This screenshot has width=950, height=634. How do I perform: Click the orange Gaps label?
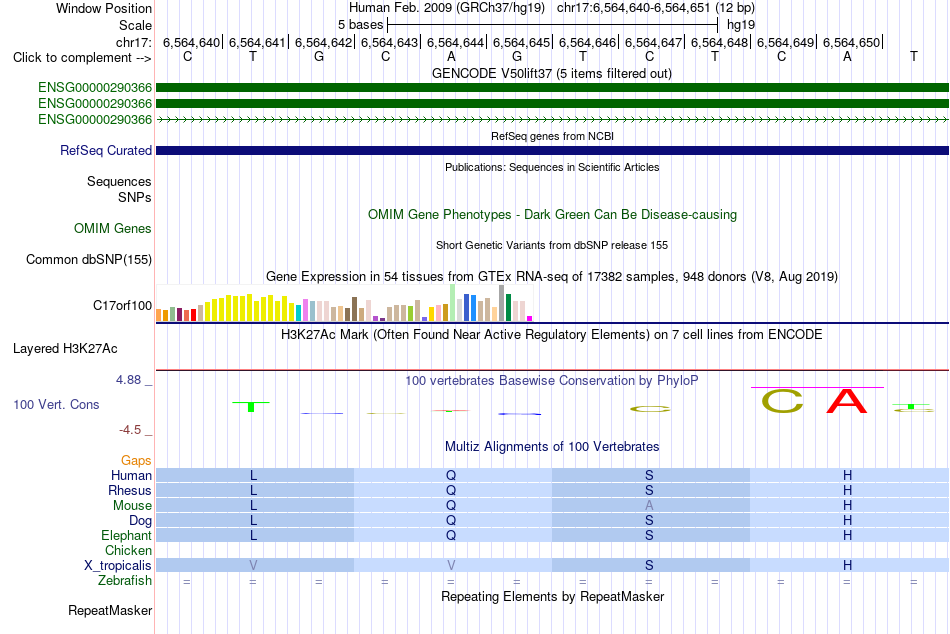click(136, 461)
